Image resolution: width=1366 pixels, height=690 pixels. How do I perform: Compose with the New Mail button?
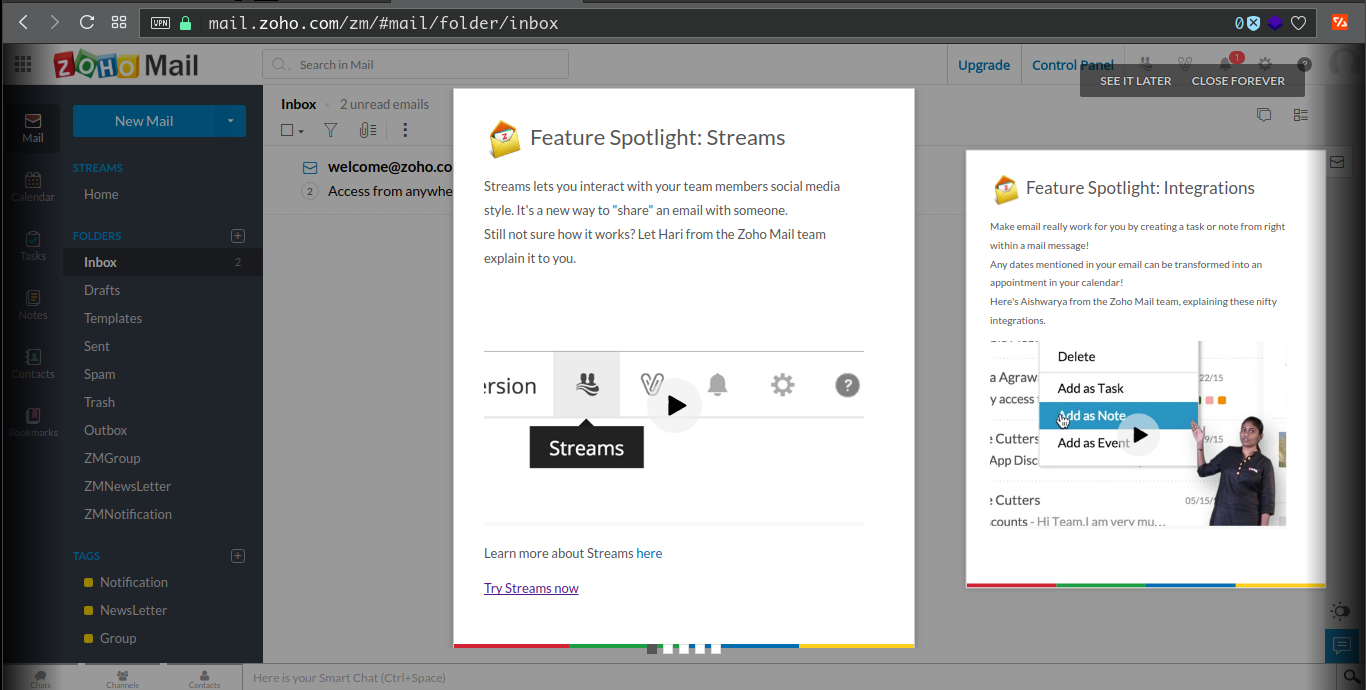[x=144, y=121]
